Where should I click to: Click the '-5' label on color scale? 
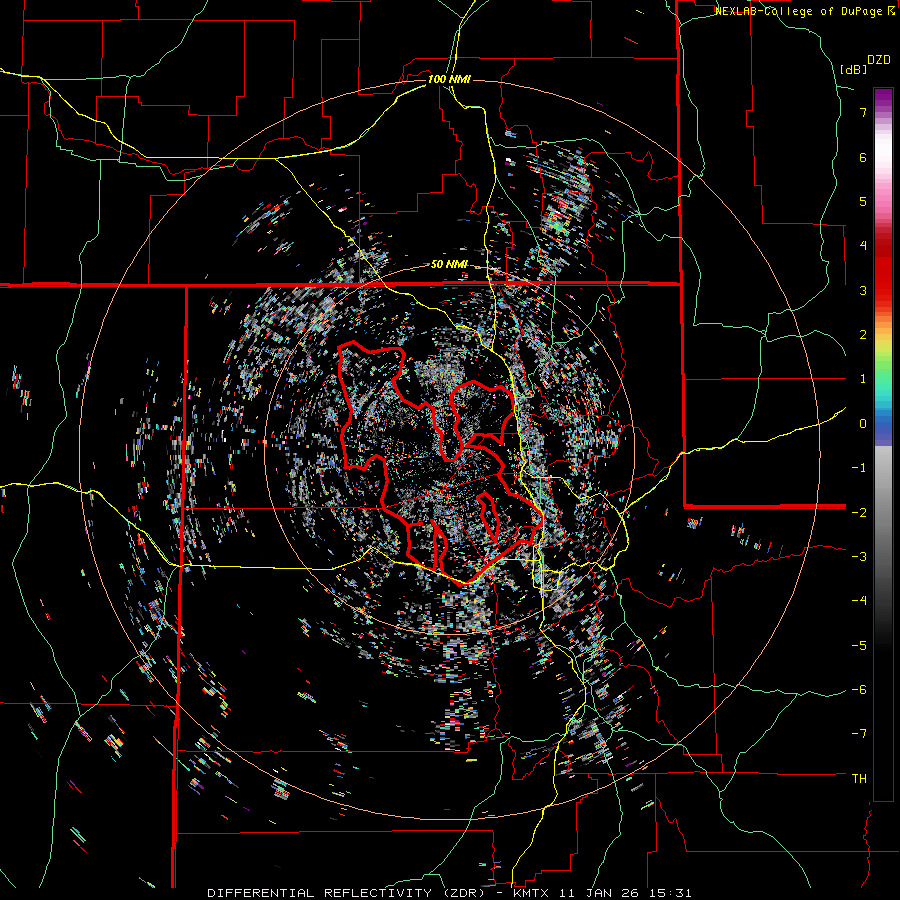click(859, 645)
